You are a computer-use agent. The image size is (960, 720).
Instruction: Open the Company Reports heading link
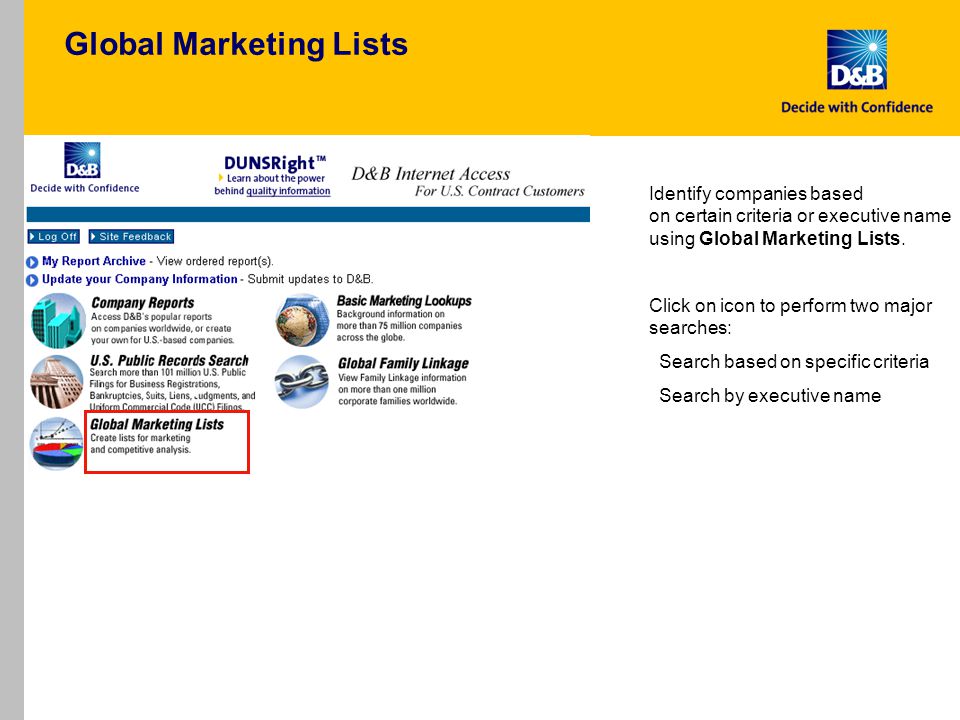pyautogui.click(x=143, y=303)
